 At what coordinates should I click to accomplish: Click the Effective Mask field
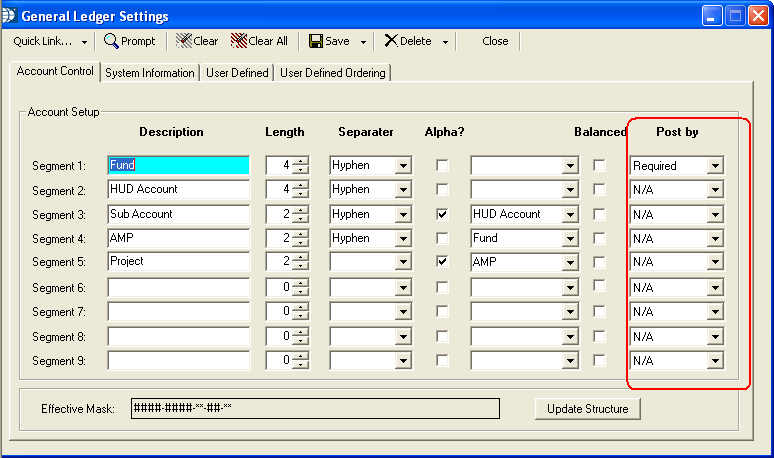pyautogui.click(x=315, y=408)
